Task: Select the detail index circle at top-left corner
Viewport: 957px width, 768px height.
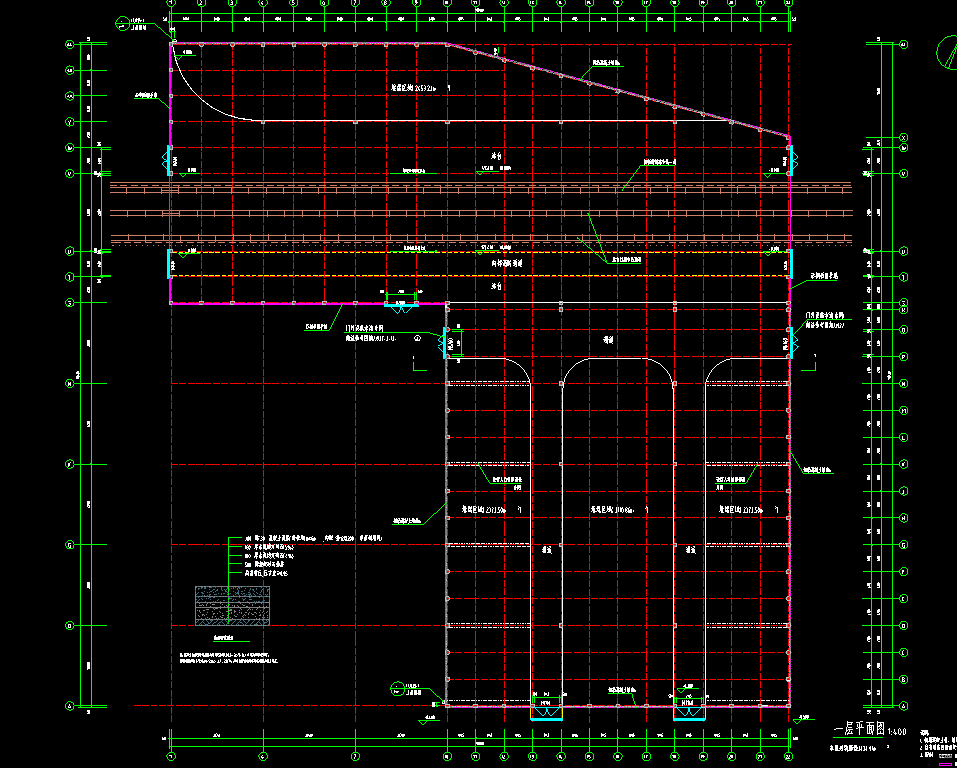Action: [124, 21]
